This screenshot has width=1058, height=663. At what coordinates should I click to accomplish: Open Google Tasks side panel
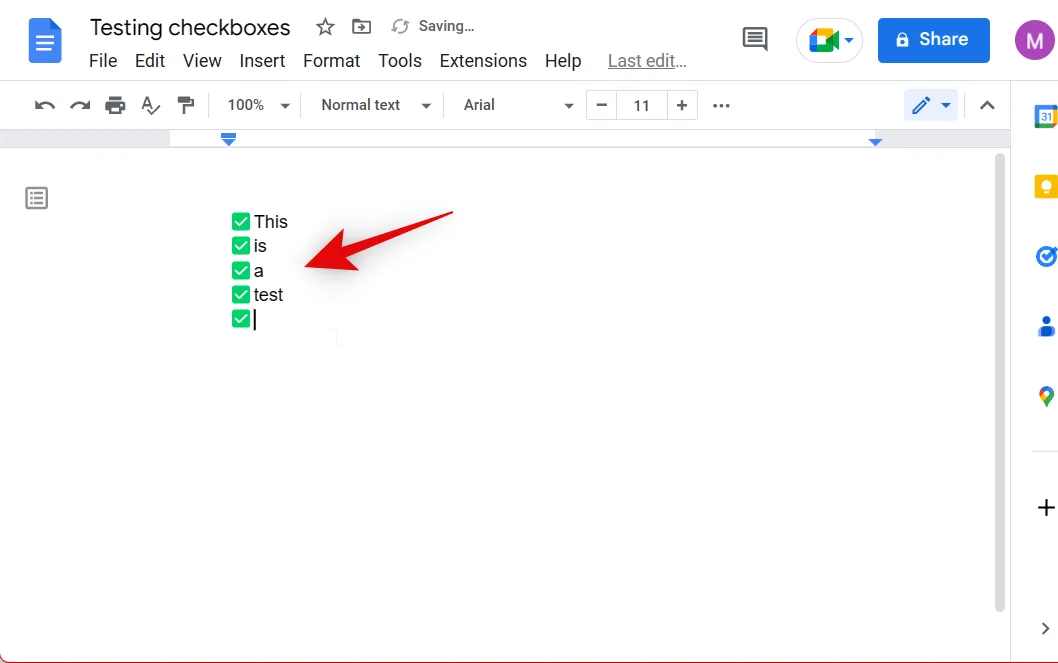pyautogui.click(x=1046, y=256)
